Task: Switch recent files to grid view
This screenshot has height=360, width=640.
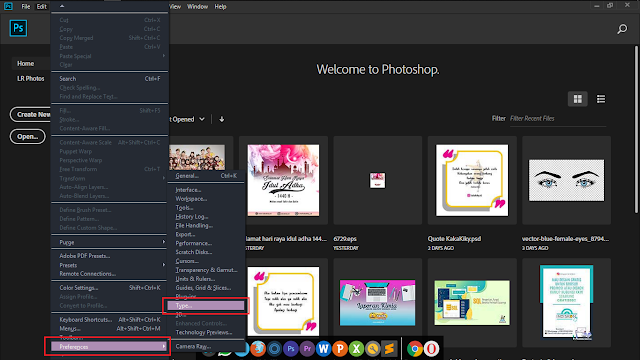Action: (x=578, y=99)
